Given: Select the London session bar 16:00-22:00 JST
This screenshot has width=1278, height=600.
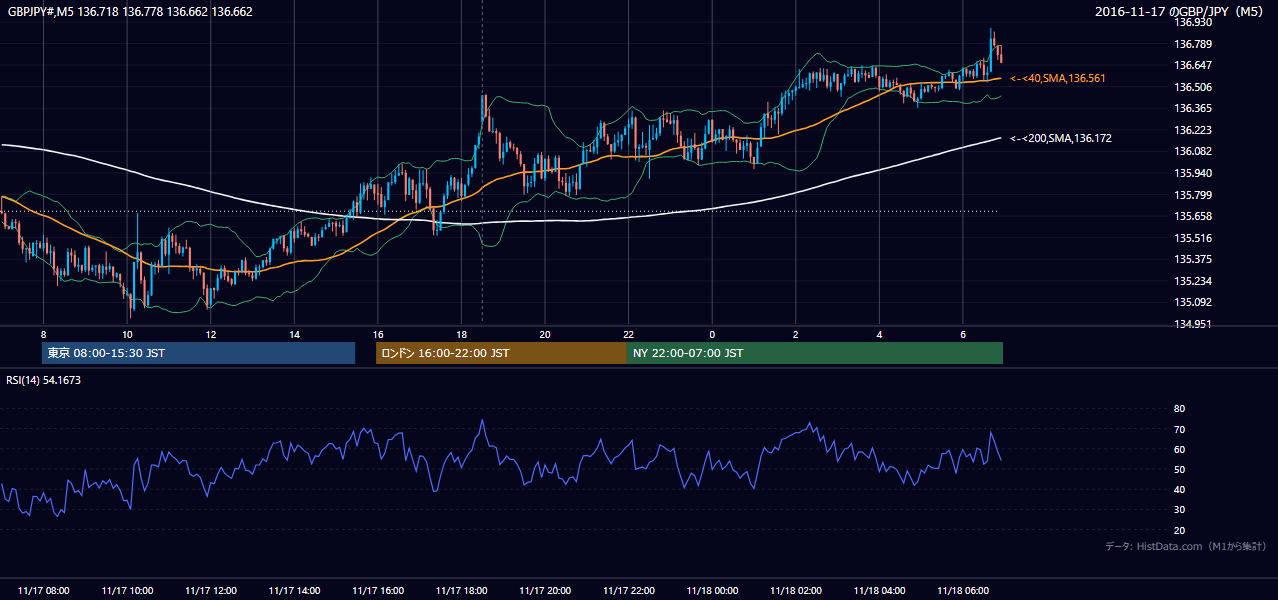Looking at the screenshot, I should tap(501, 353).
